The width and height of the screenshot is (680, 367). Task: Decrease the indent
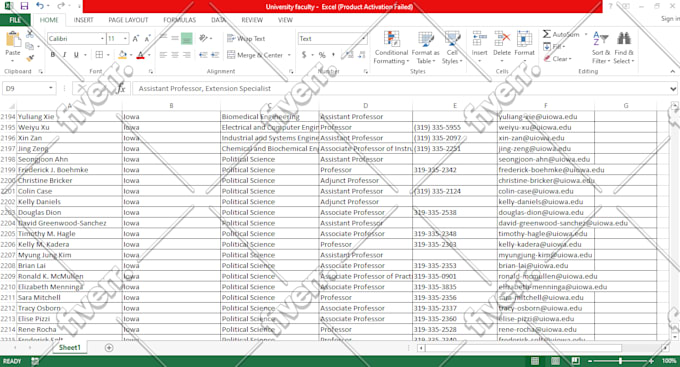(x=203, y=55)
